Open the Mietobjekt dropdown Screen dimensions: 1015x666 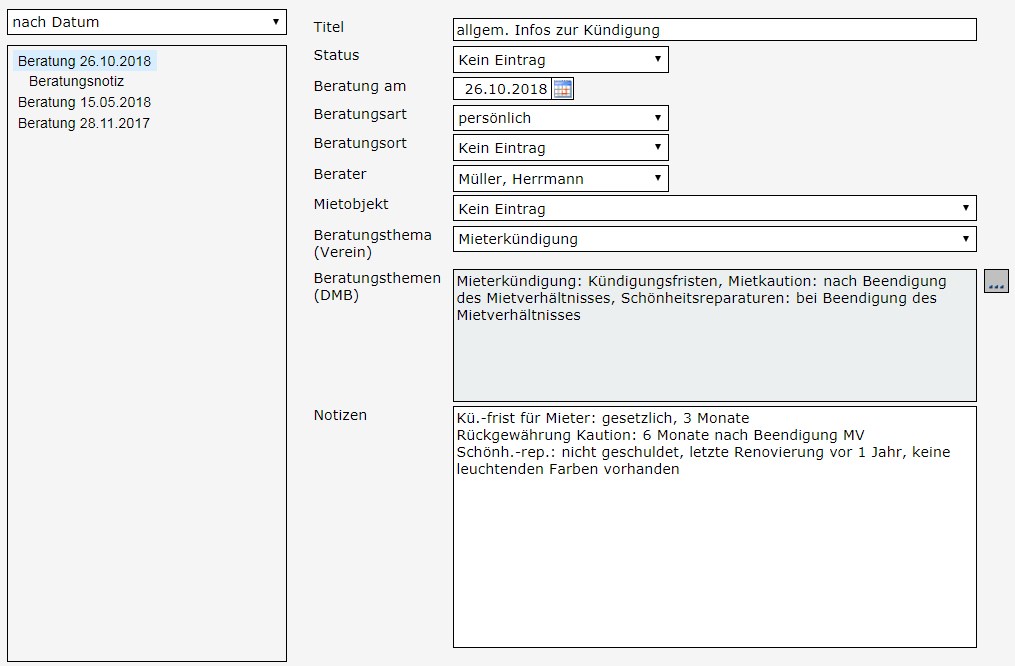715,208
